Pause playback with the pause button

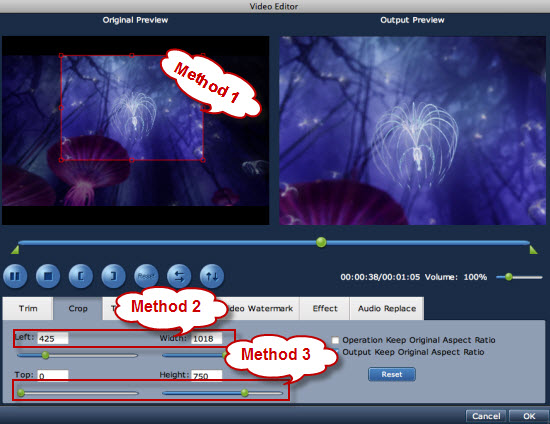tap(15, 276)
